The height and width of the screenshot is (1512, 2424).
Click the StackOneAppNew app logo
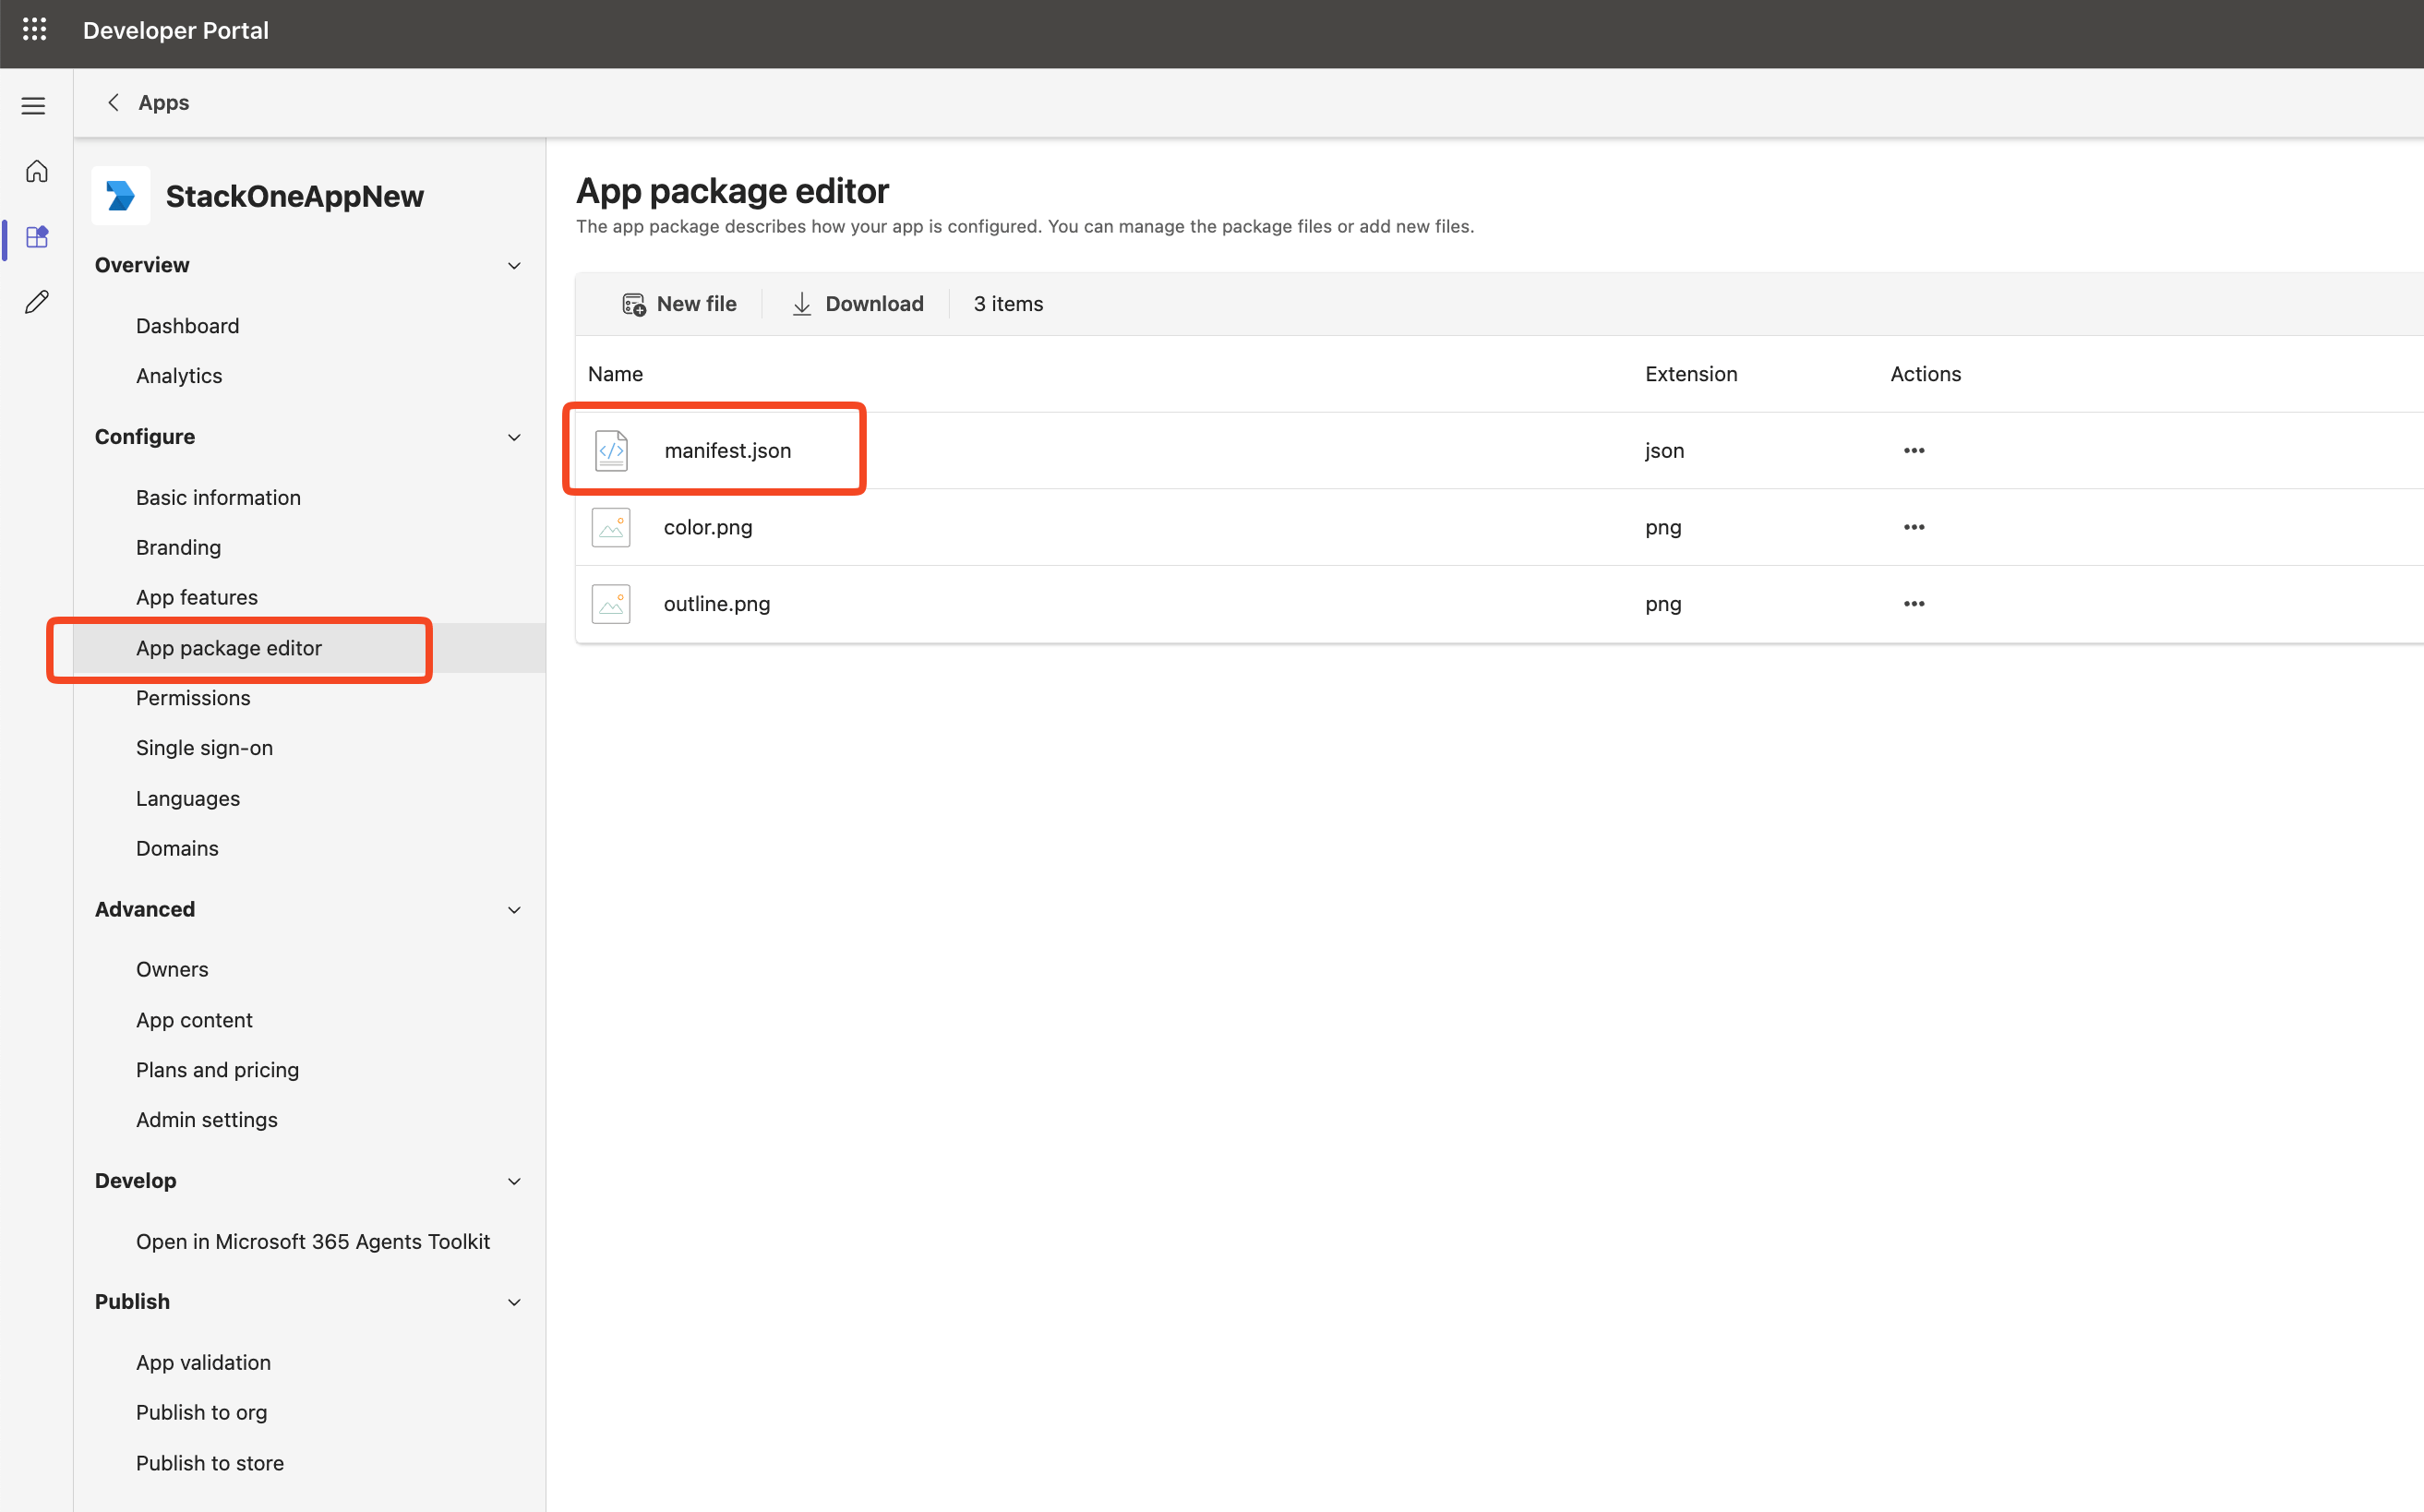[121, 196]
